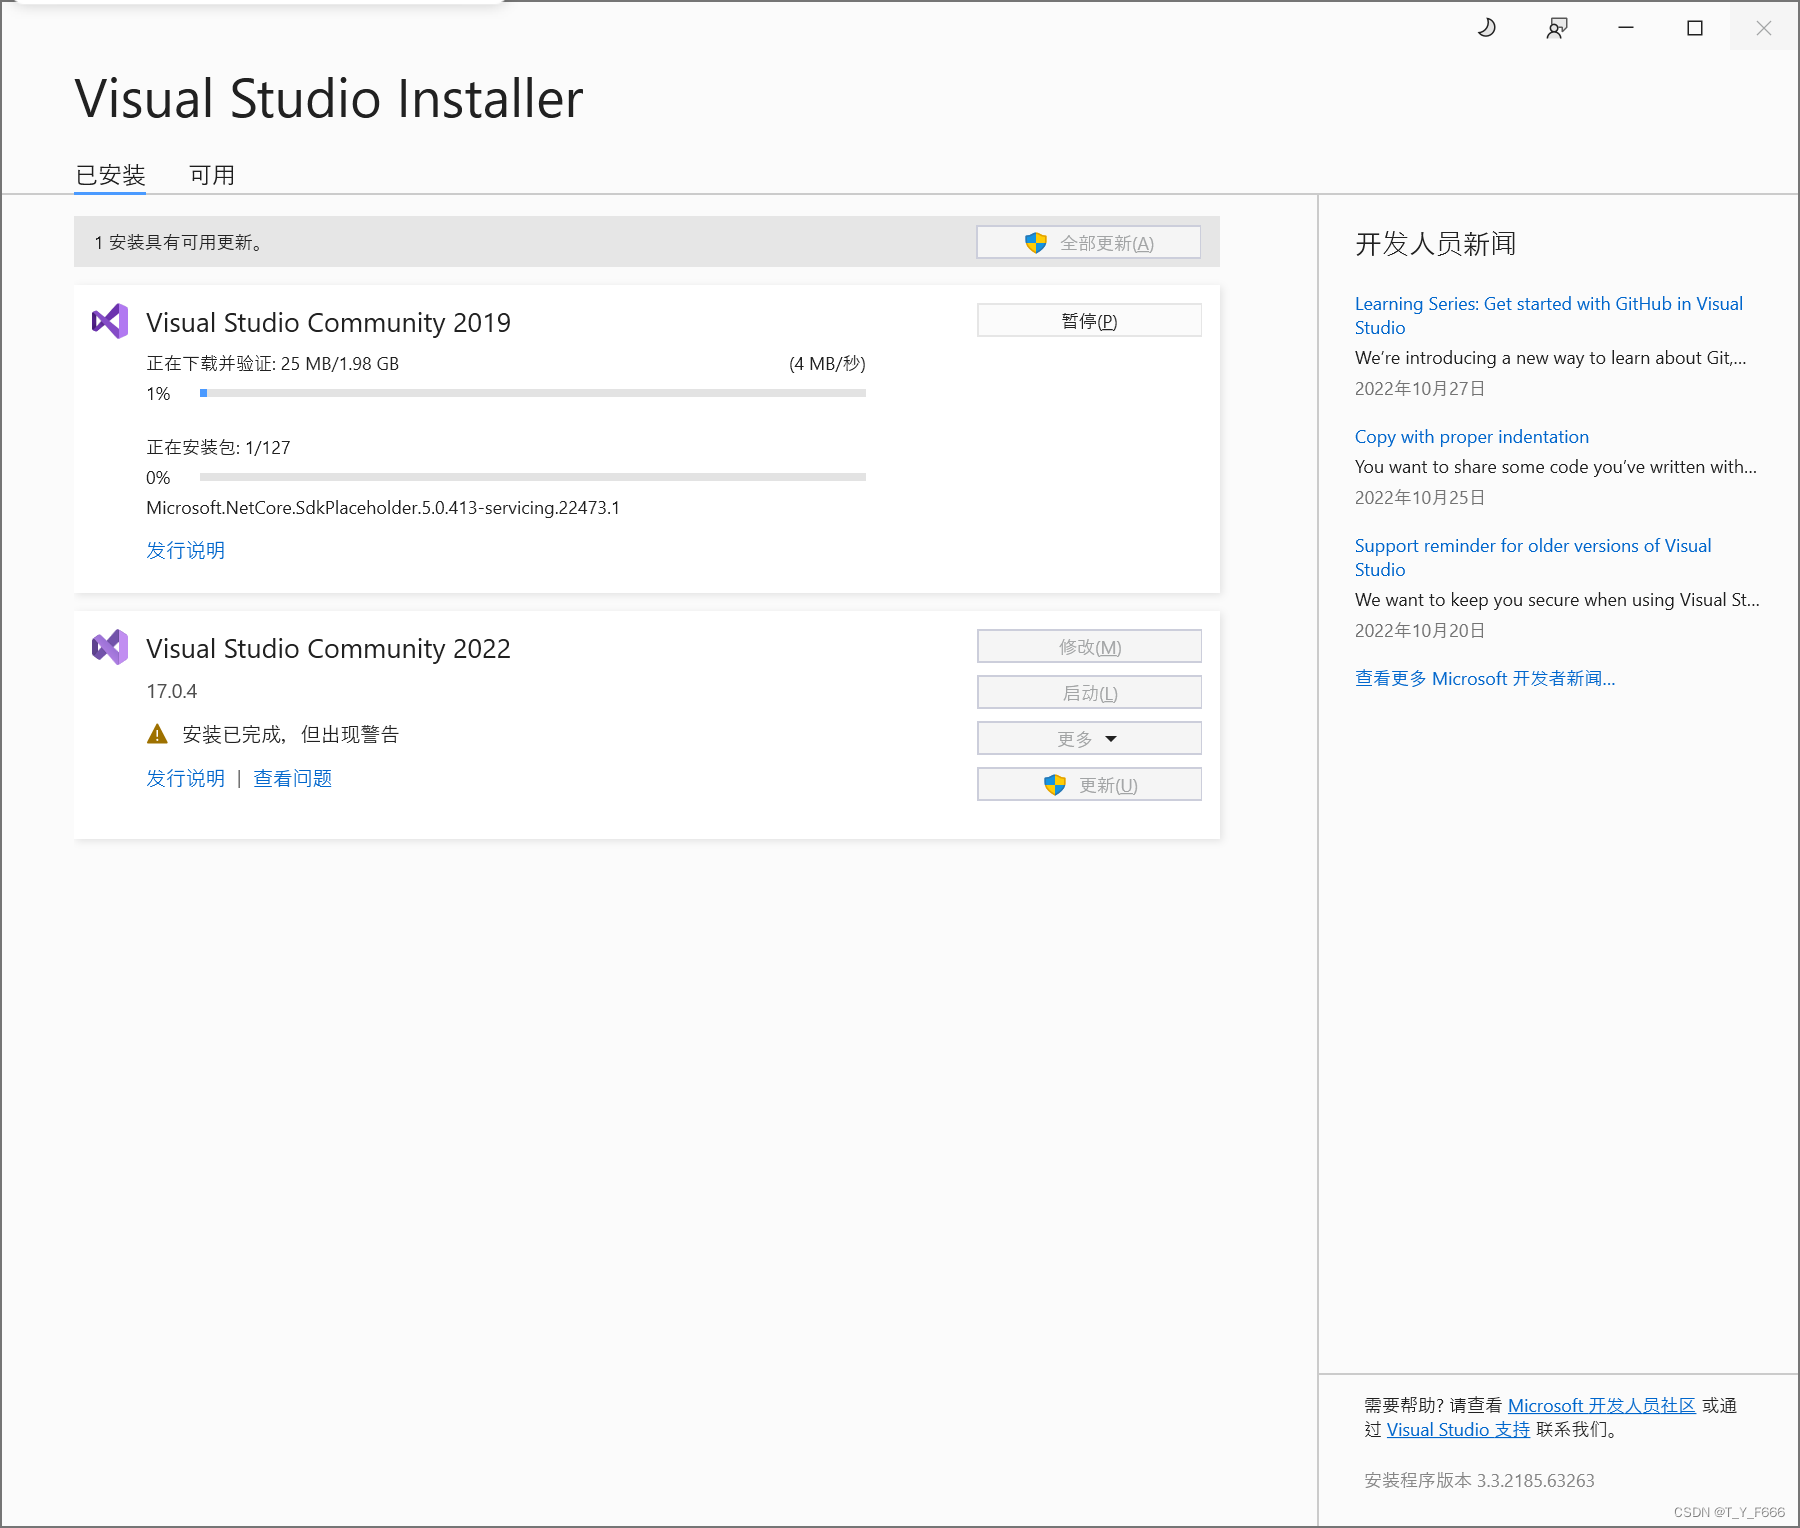Click the 开发人员新闻 heading
The image size is (1800, 1528).
(1436, 244)
